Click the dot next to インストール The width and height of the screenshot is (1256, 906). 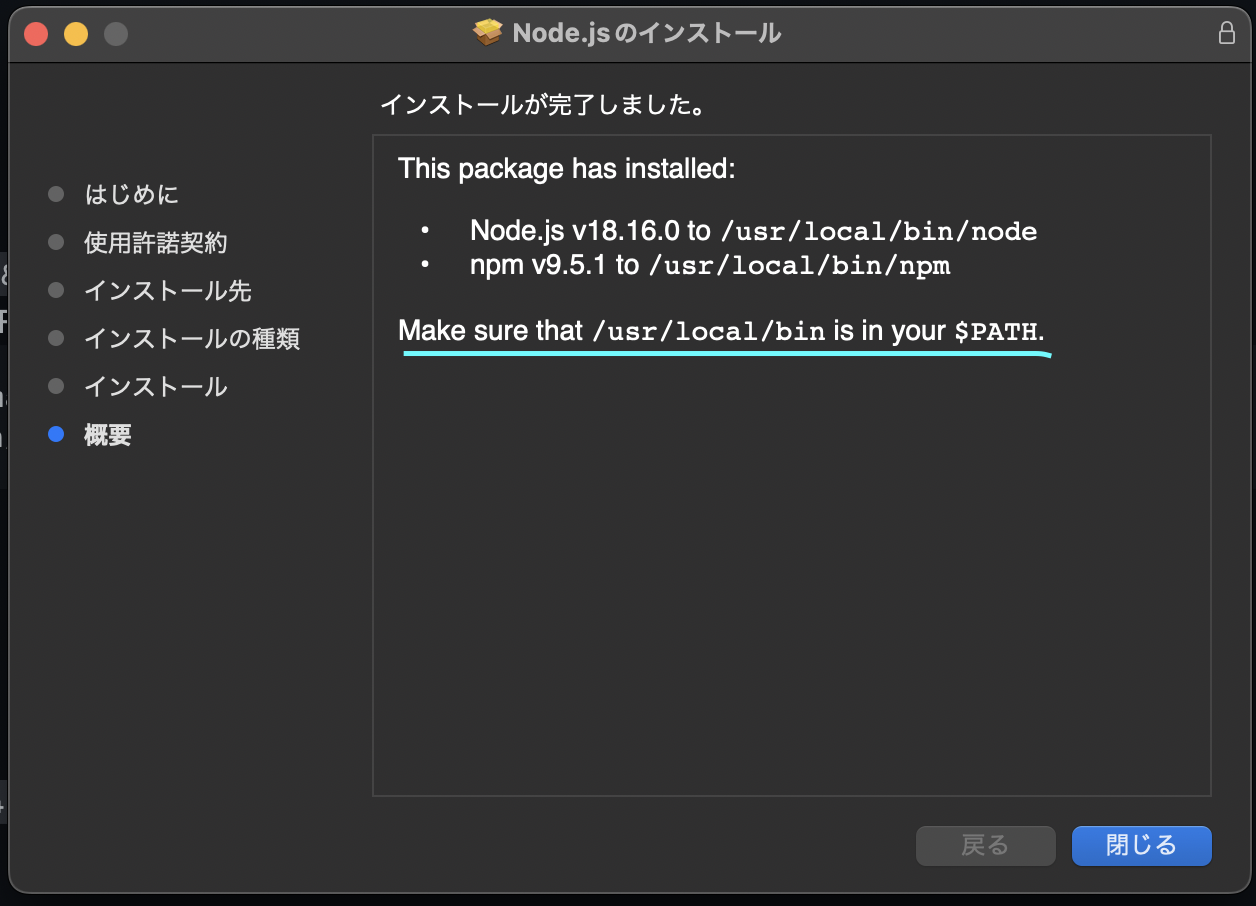tap(56, 386)
